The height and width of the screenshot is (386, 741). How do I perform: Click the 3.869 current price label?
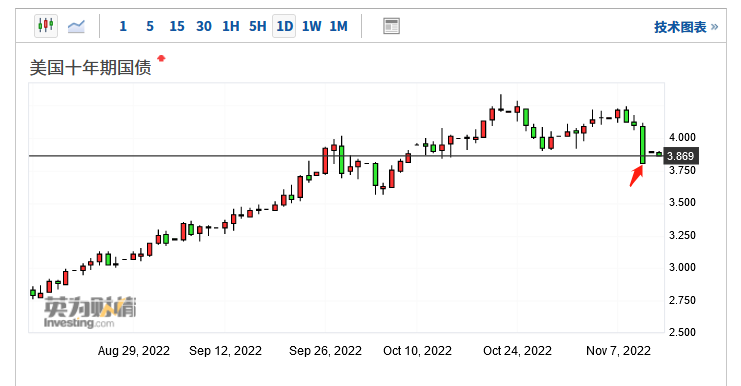click(x=681, y=156)
